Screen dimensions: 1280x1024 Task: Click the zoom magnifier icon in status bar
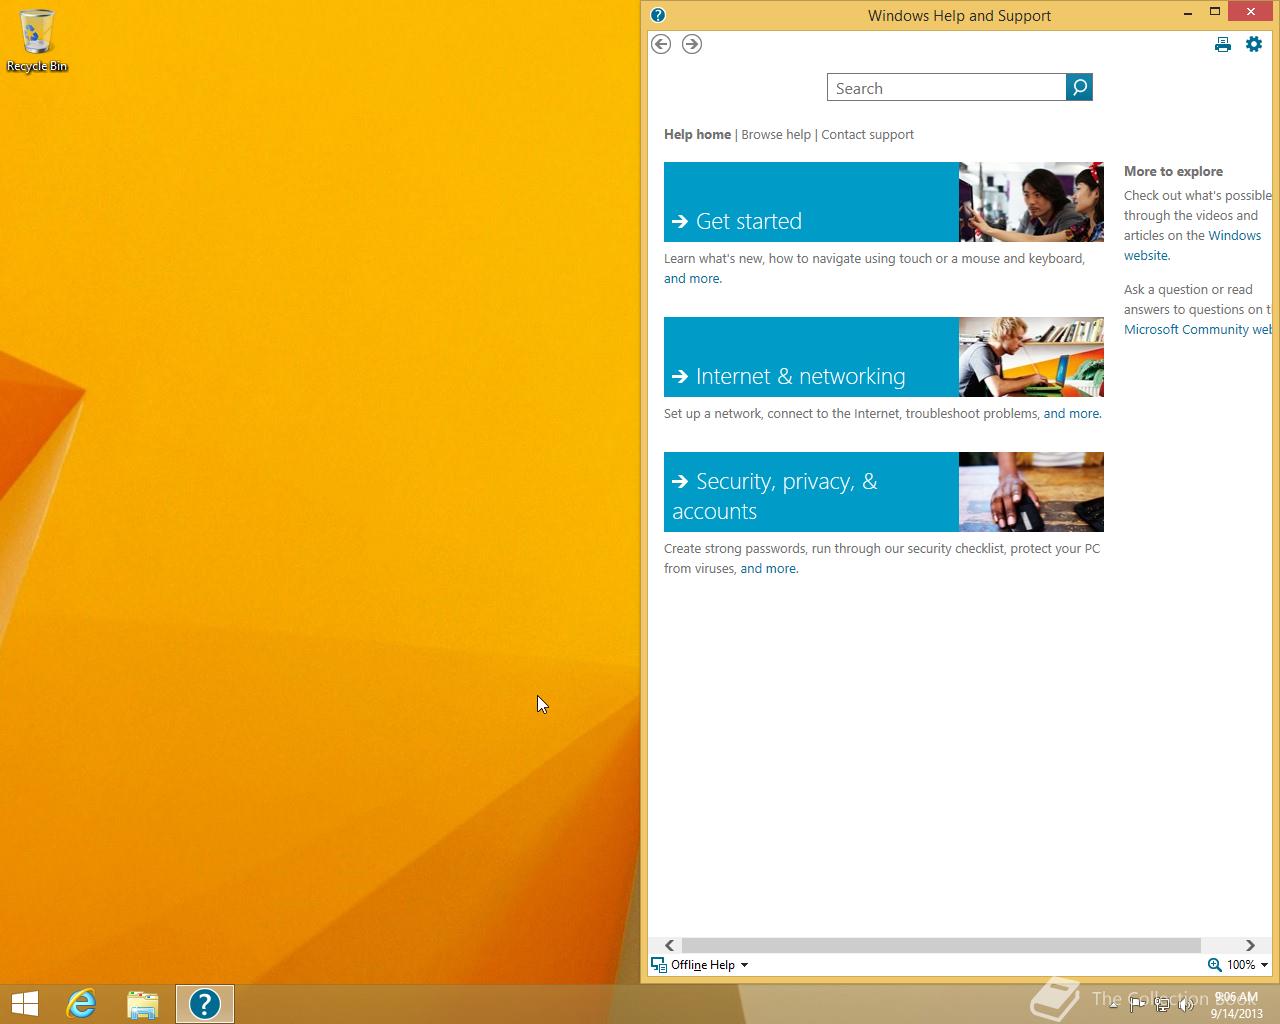(1214, 965)
